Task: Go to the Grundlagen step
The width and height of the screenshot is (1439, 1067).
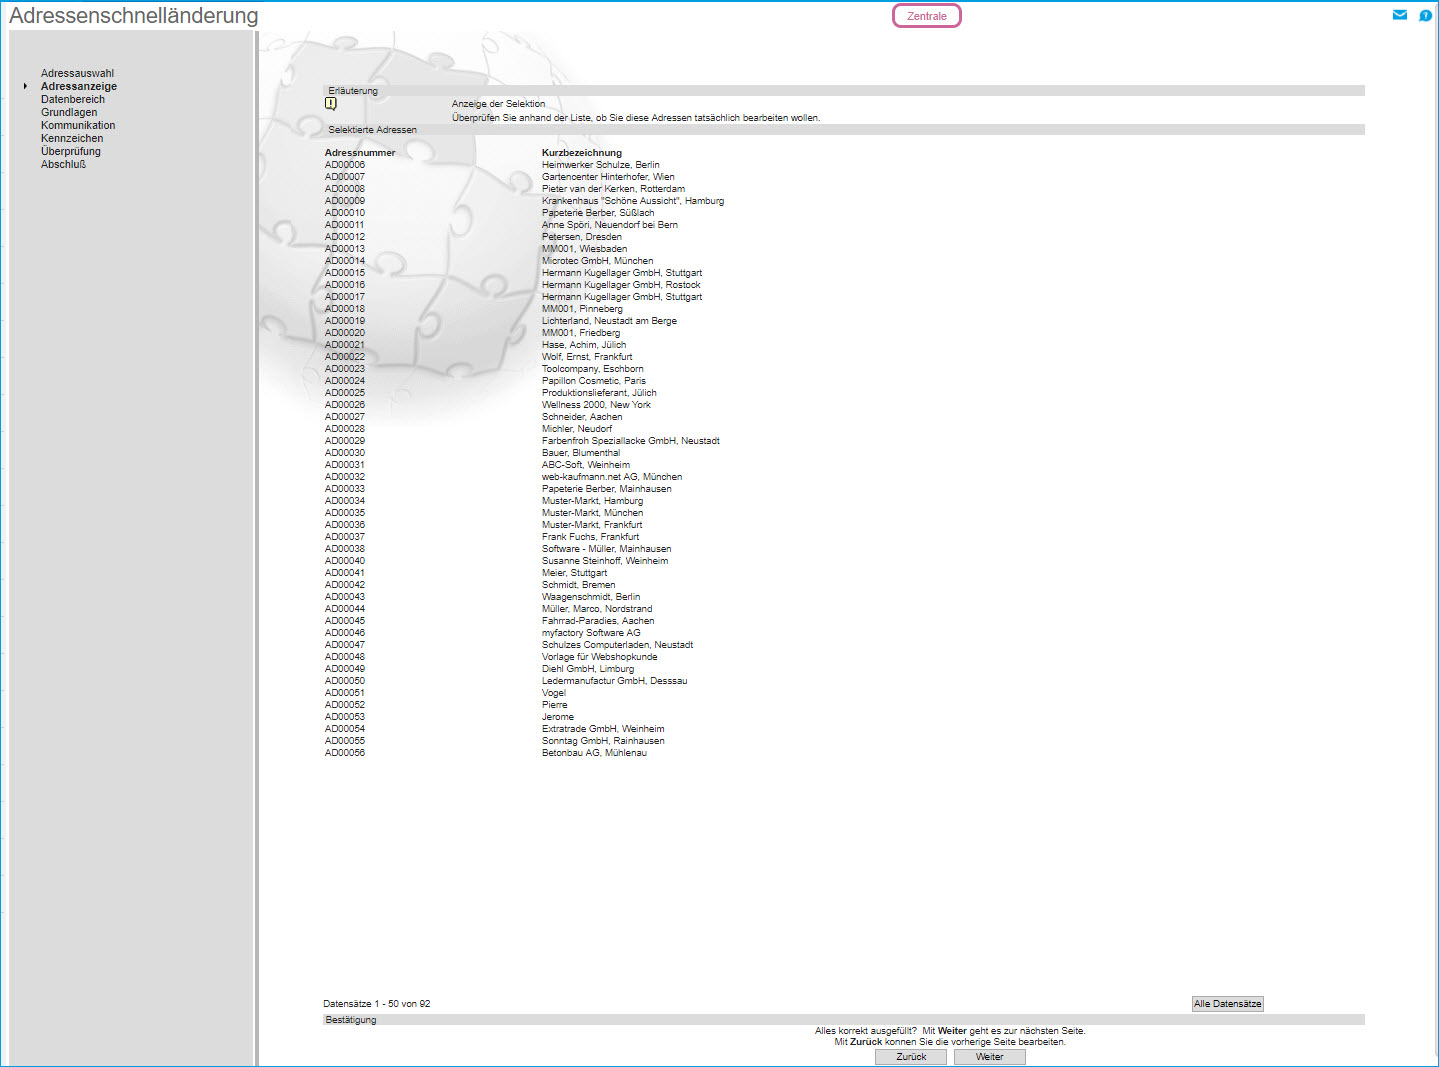Action: coord(69,112)
